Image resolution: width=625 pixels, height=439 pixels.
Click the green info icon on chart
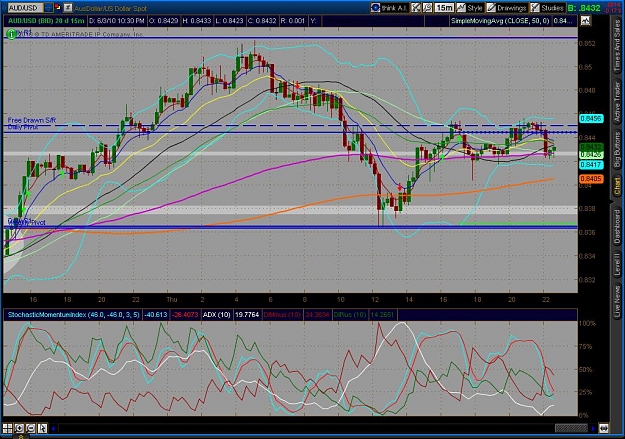[11, 34]
